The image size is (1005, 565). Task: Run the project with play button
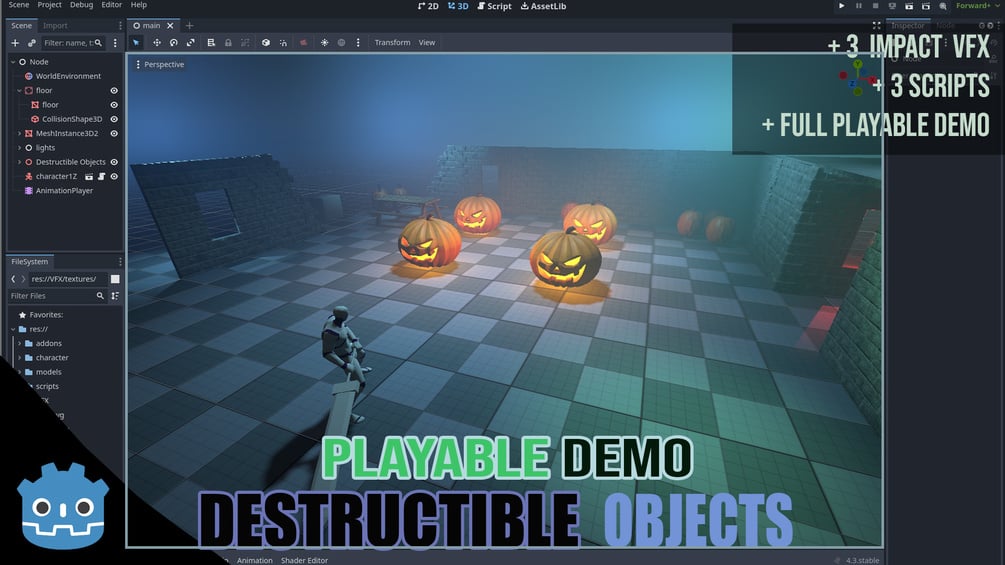coord(842,6)
